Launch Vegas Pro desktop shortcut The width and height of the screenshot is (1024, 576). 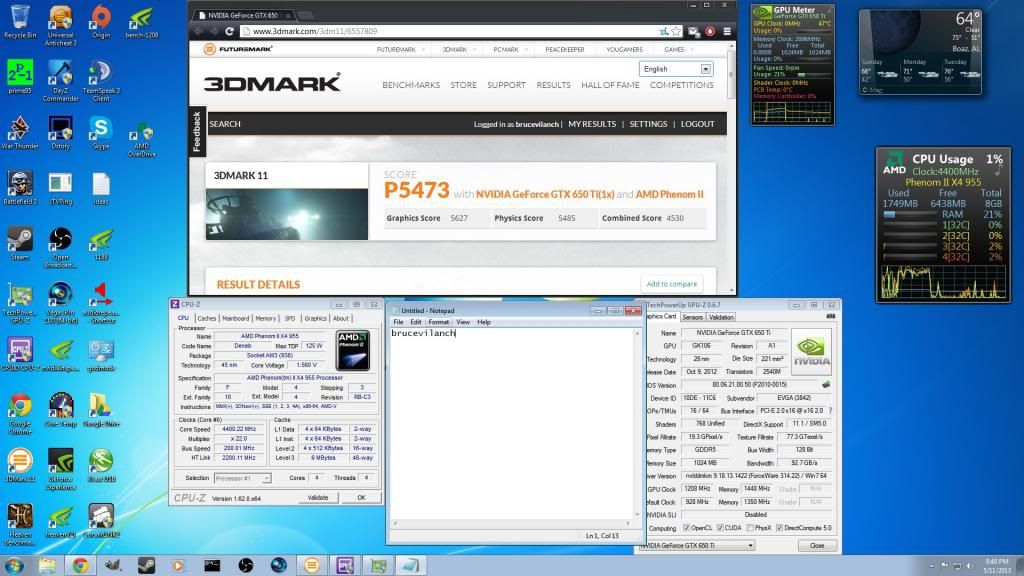(60, 302)
